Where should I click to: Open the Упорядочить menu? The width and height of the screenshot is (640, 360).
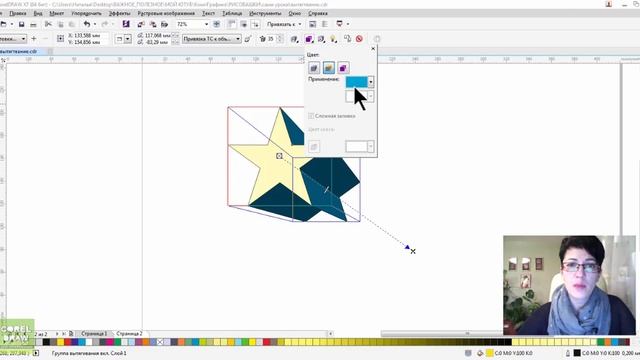click(x=86, y=13)
